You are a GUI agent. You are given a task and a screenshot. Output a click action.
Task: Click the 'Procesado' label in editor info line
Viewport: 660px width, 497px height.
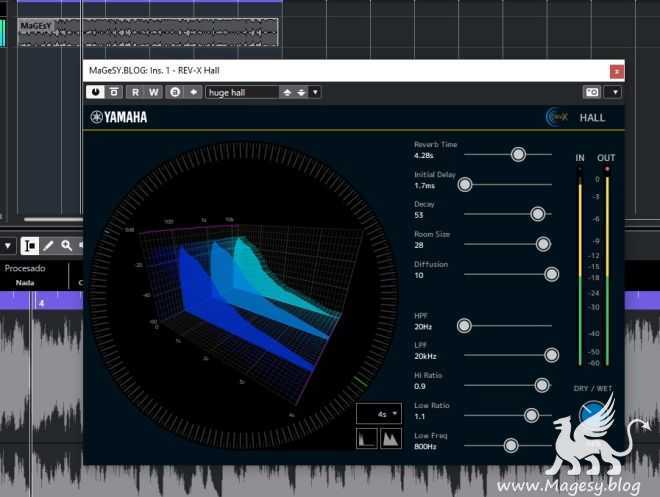pyautogui.click(x=25, y=268)
